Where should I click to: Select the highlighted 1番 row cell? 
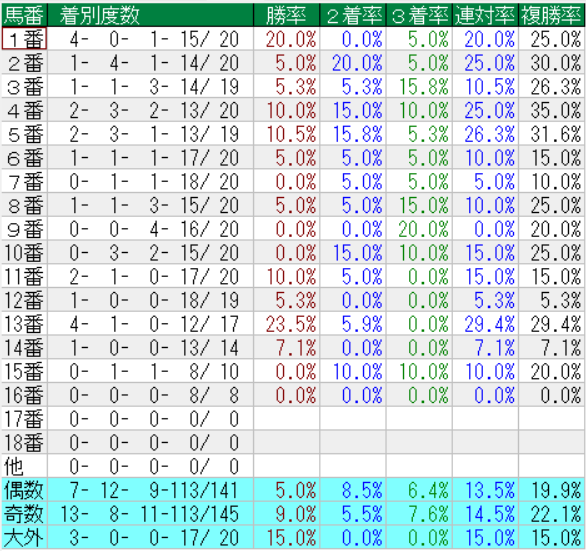24,39
